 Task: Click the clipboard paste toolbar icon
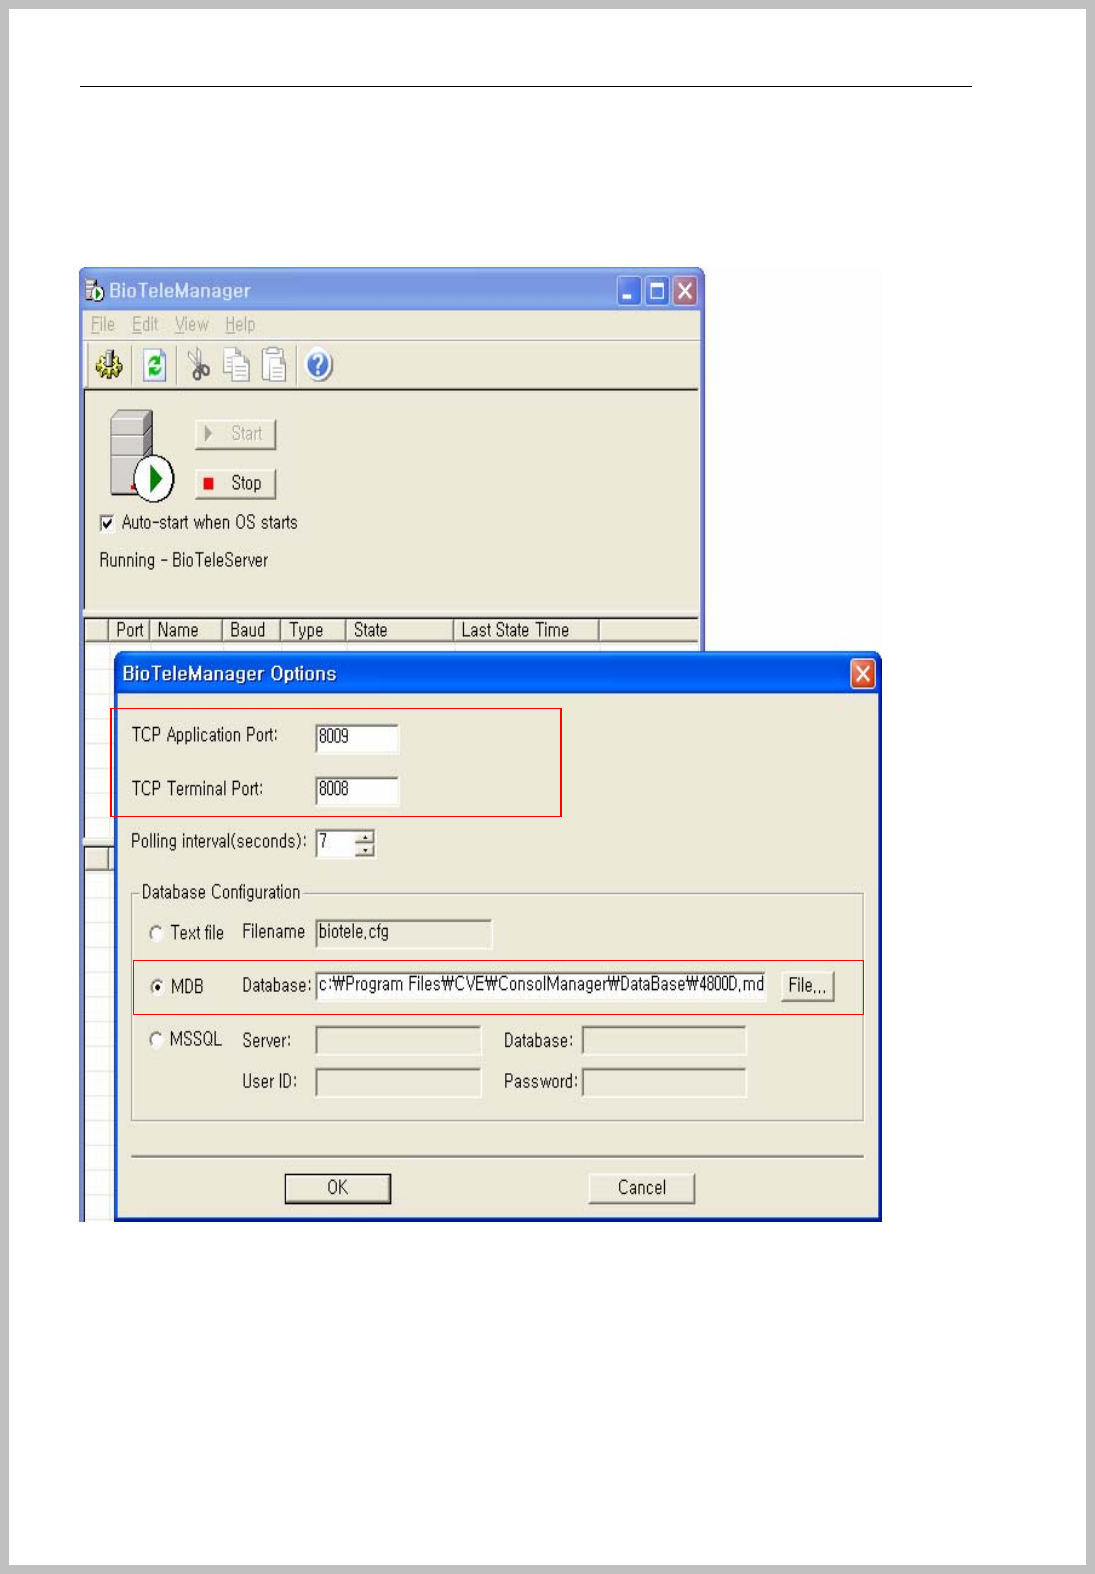(x=274, y=365)
